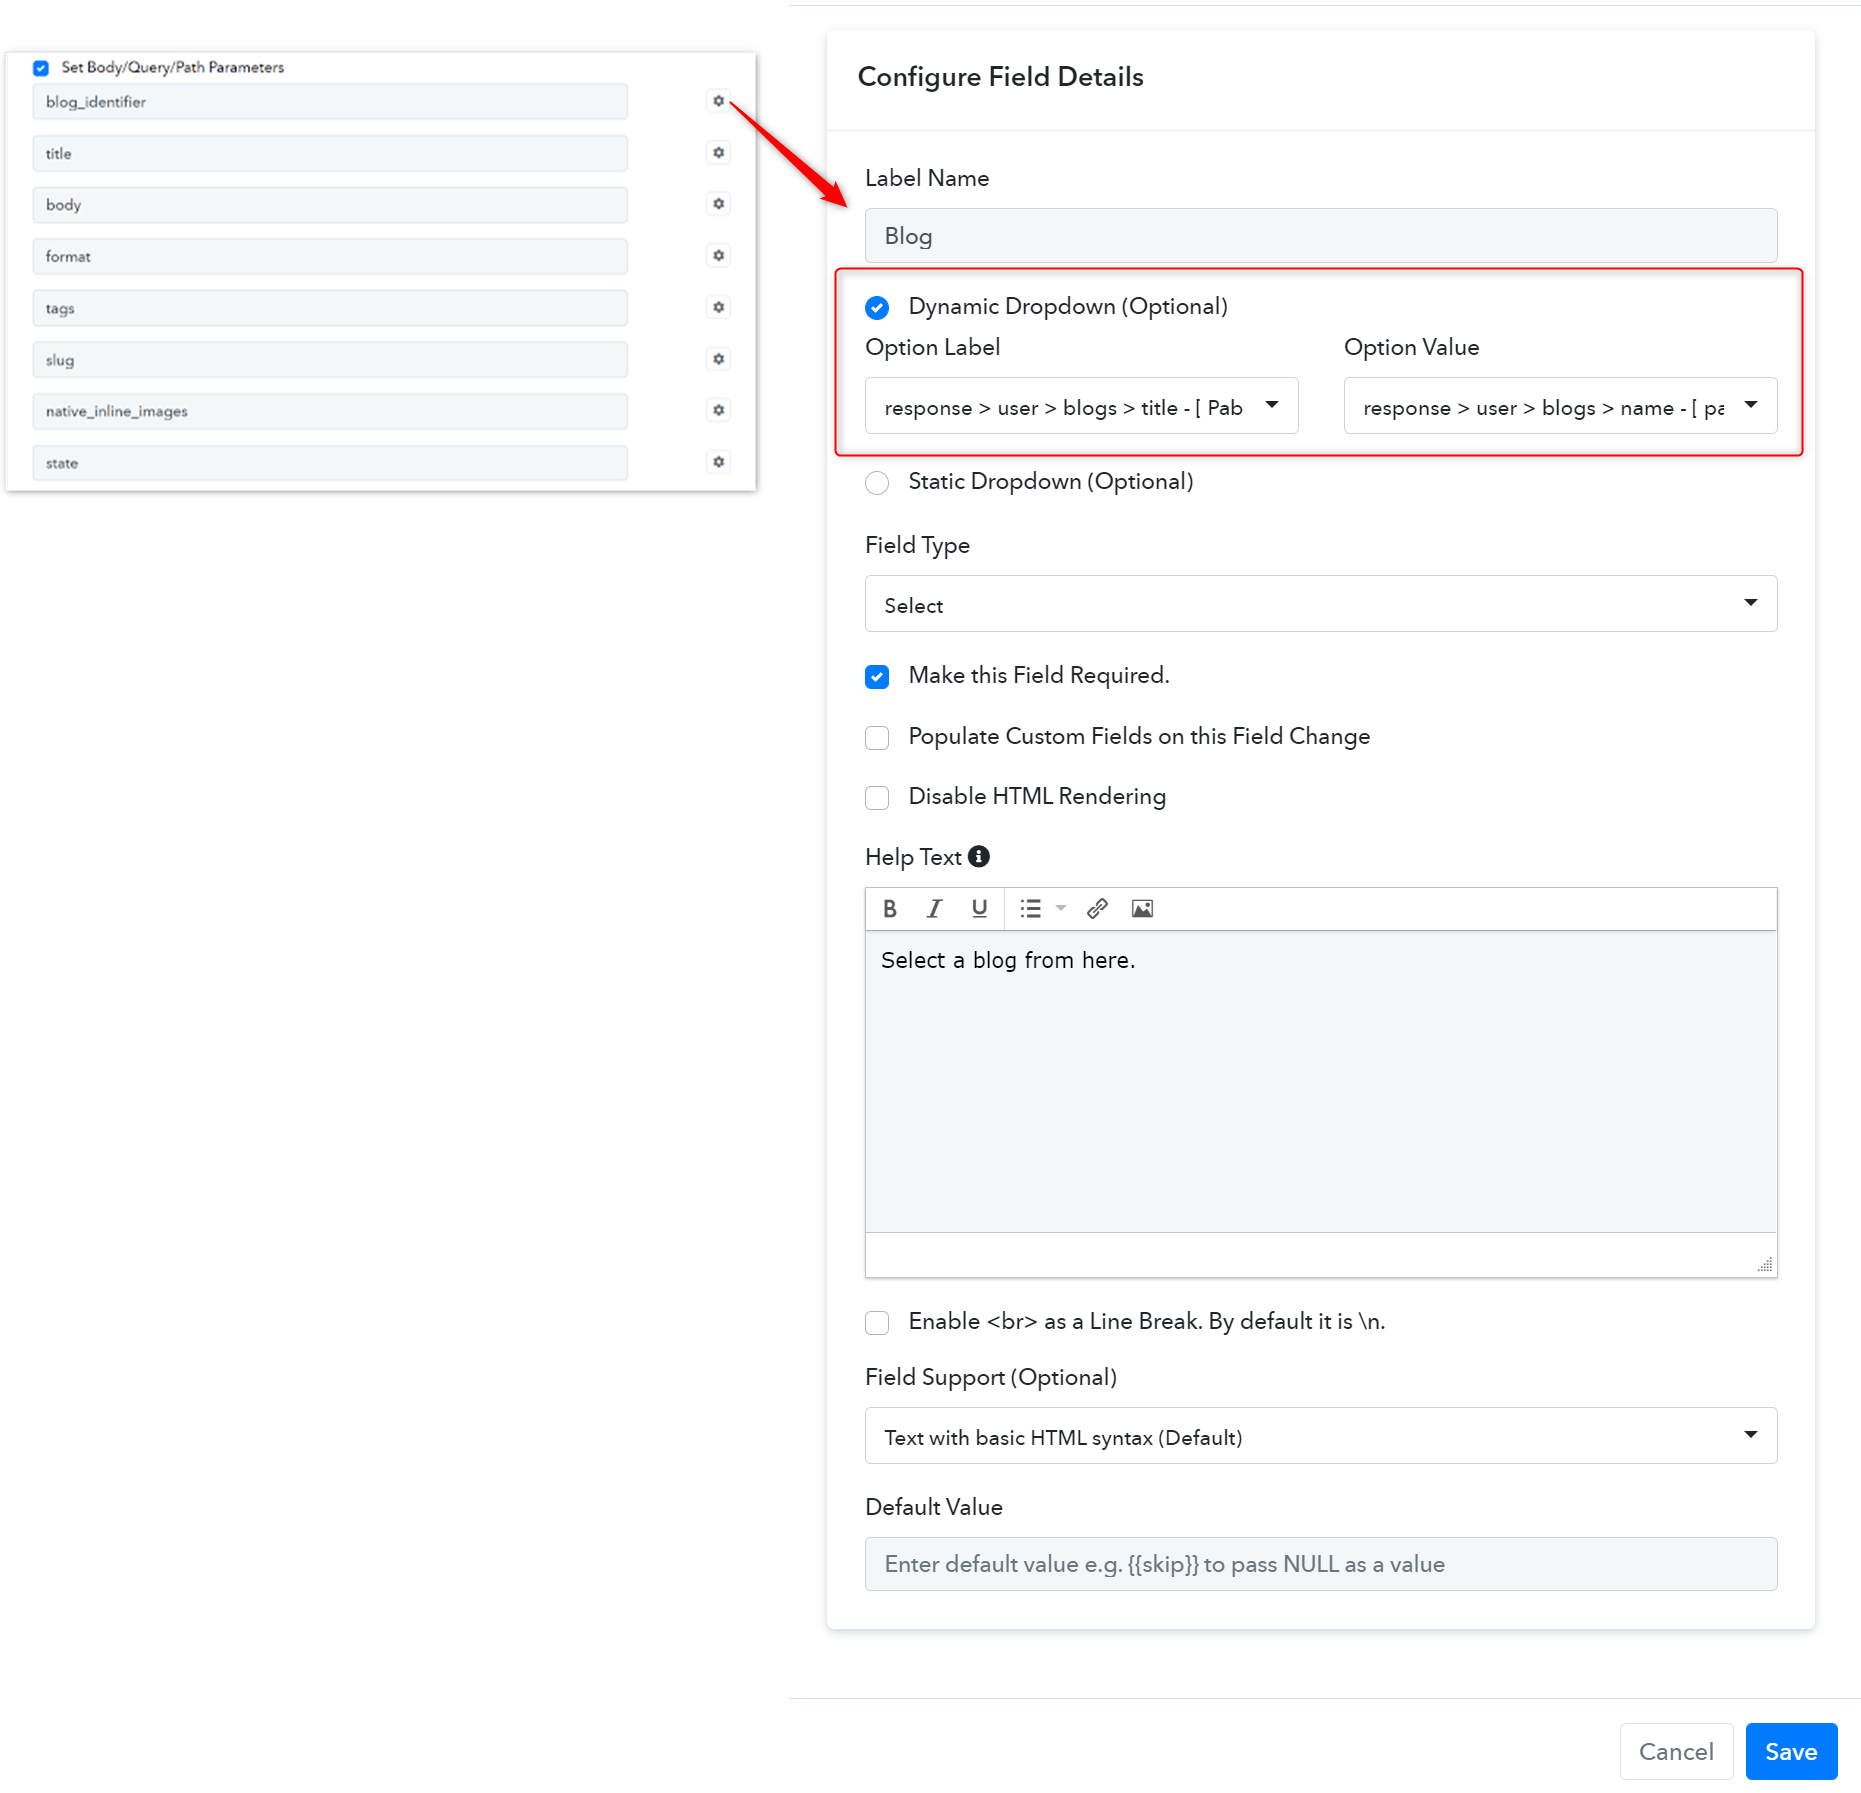Click inside the Help Text editor area
This screenshot has height=1793, width=1861.
pos(1321,1082)
